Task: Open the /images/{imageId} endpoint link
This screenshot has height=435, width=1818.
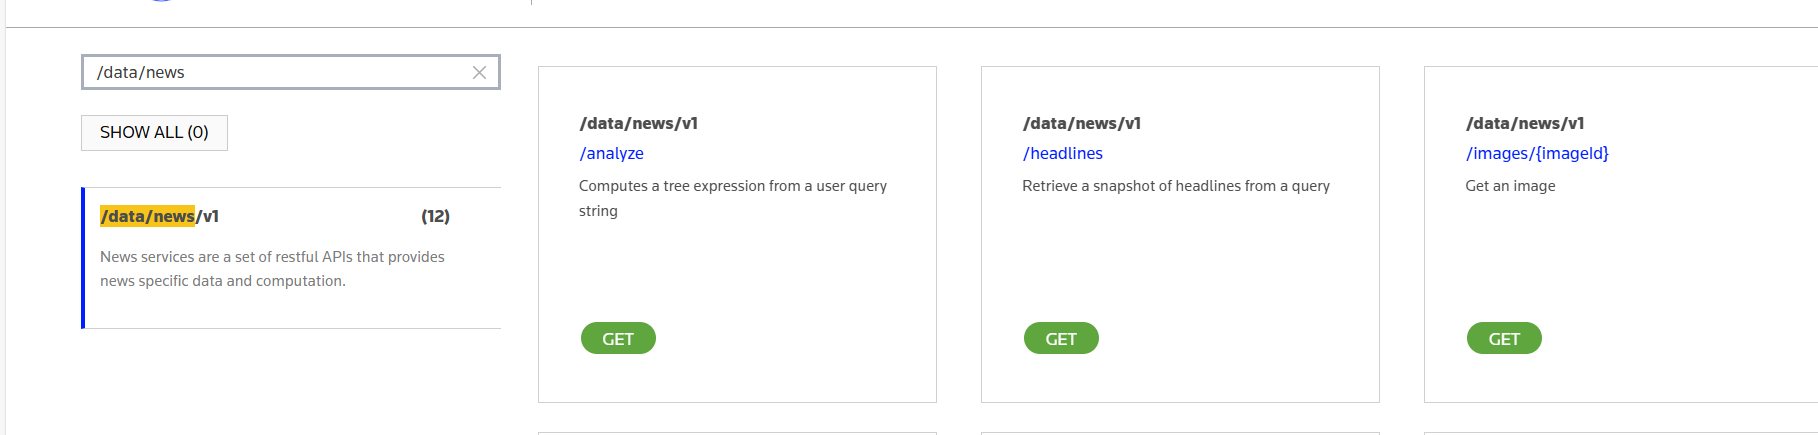Action: tap(1537, 153)
